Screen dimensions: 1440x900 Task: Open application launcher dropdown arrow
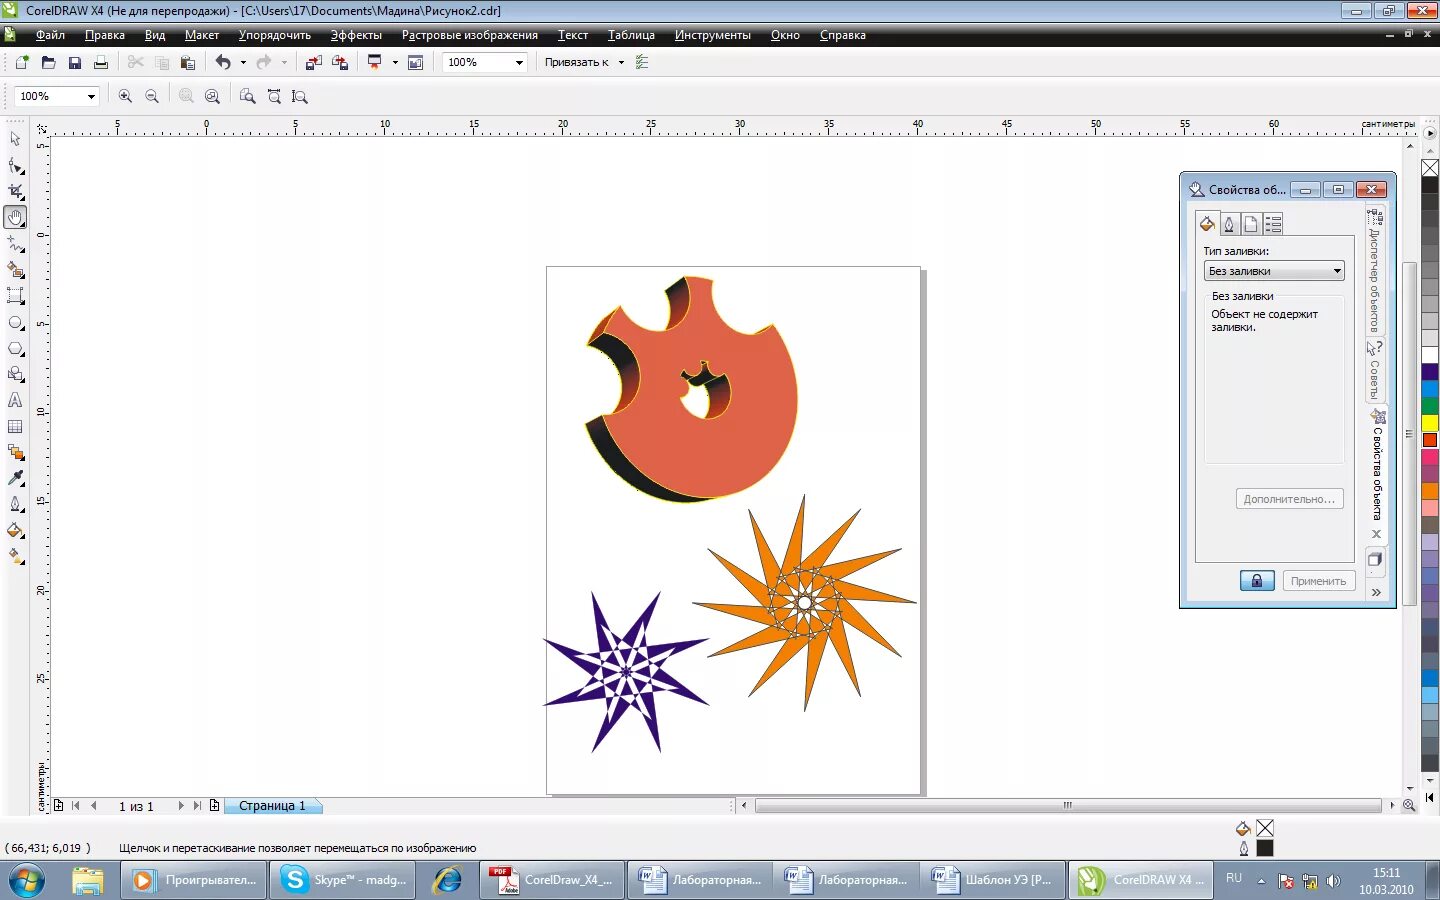395,62
